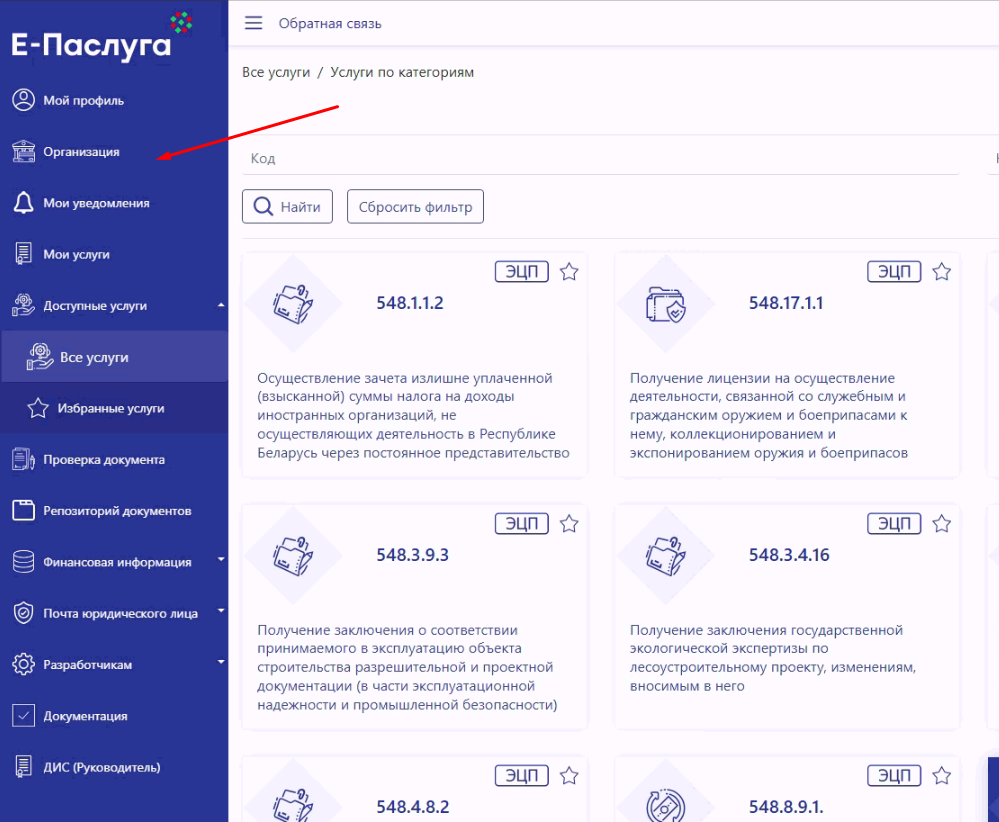Open Избранные услуги in sidebar

tap(111, 408)
